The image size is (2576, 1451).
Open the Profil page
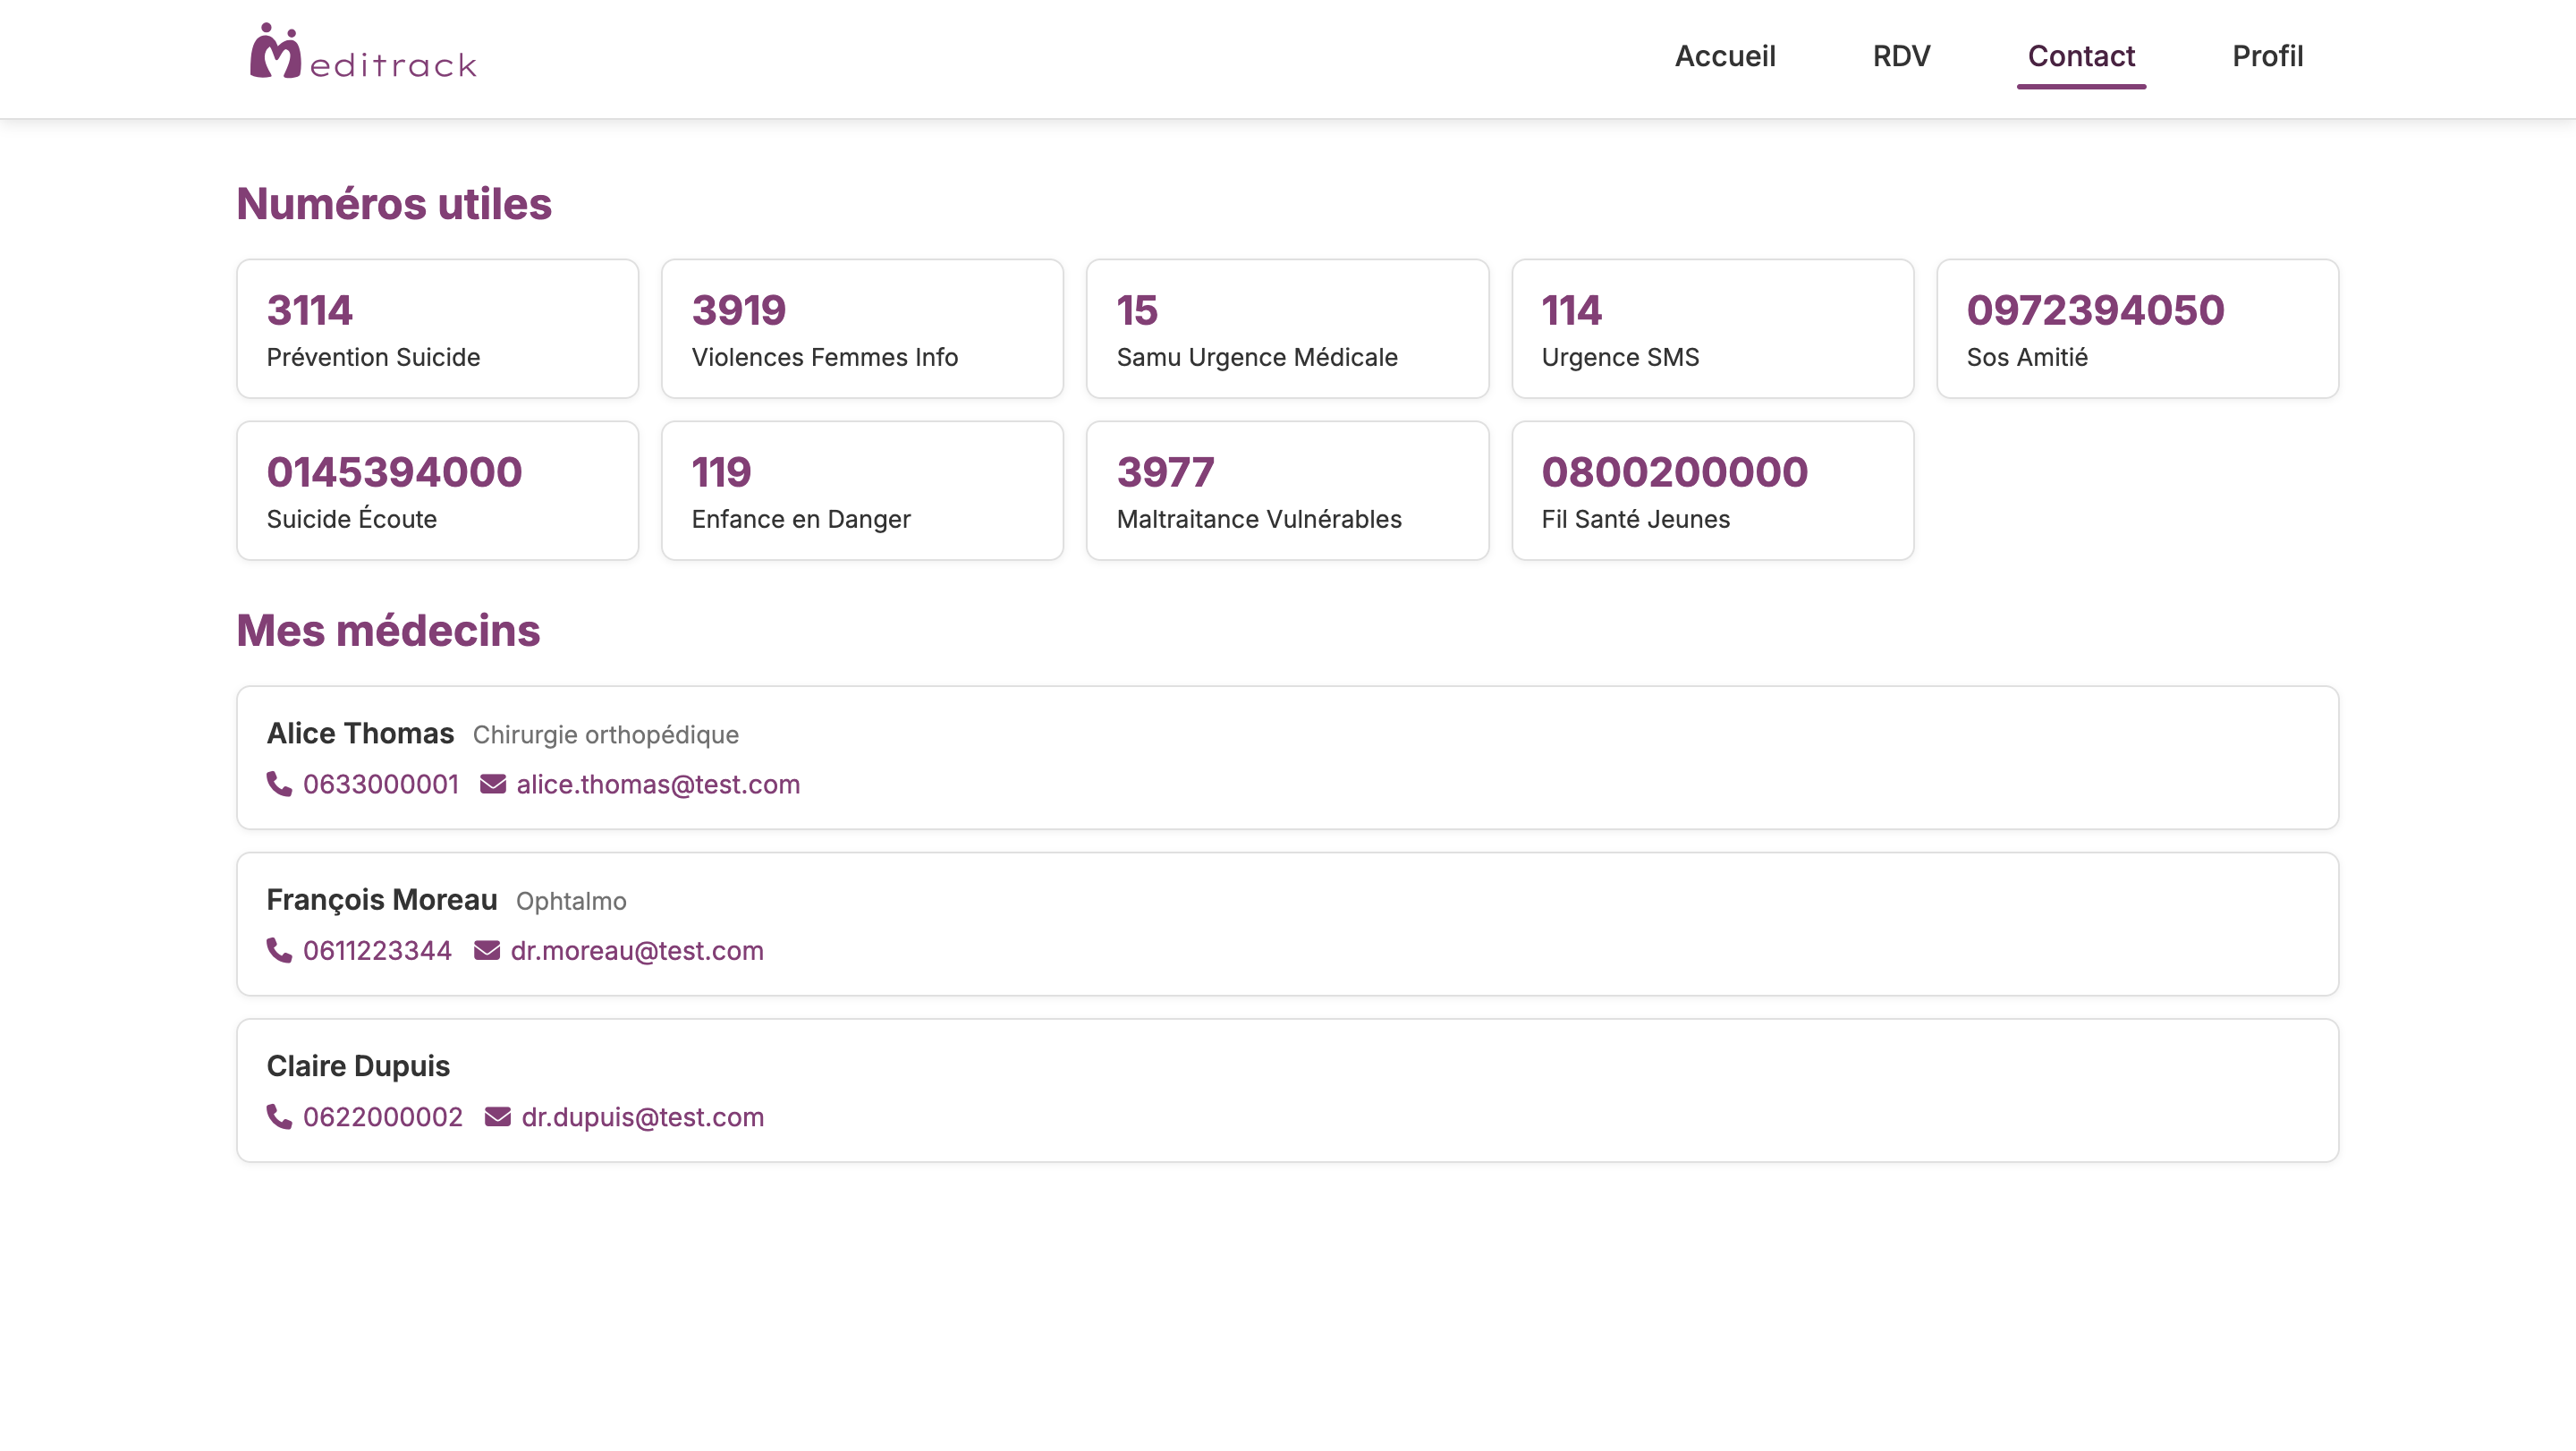[x=2267, y=56]
